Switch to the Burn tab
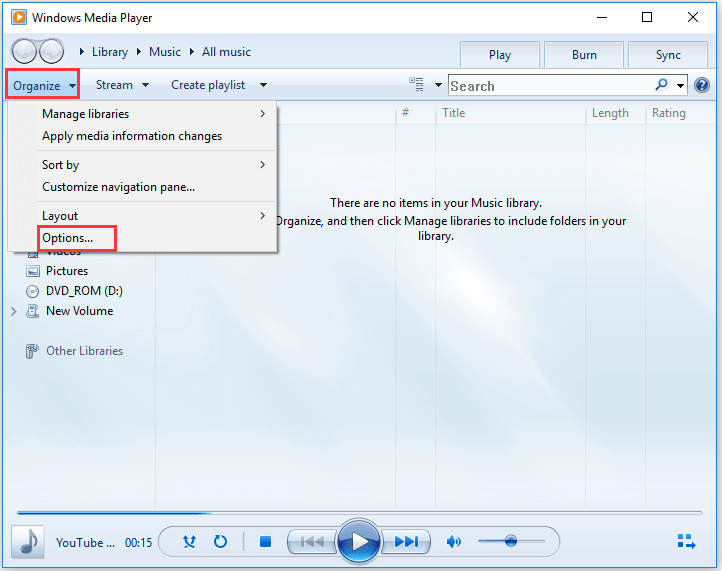722x571 pixels. click(x=584, y=55)
